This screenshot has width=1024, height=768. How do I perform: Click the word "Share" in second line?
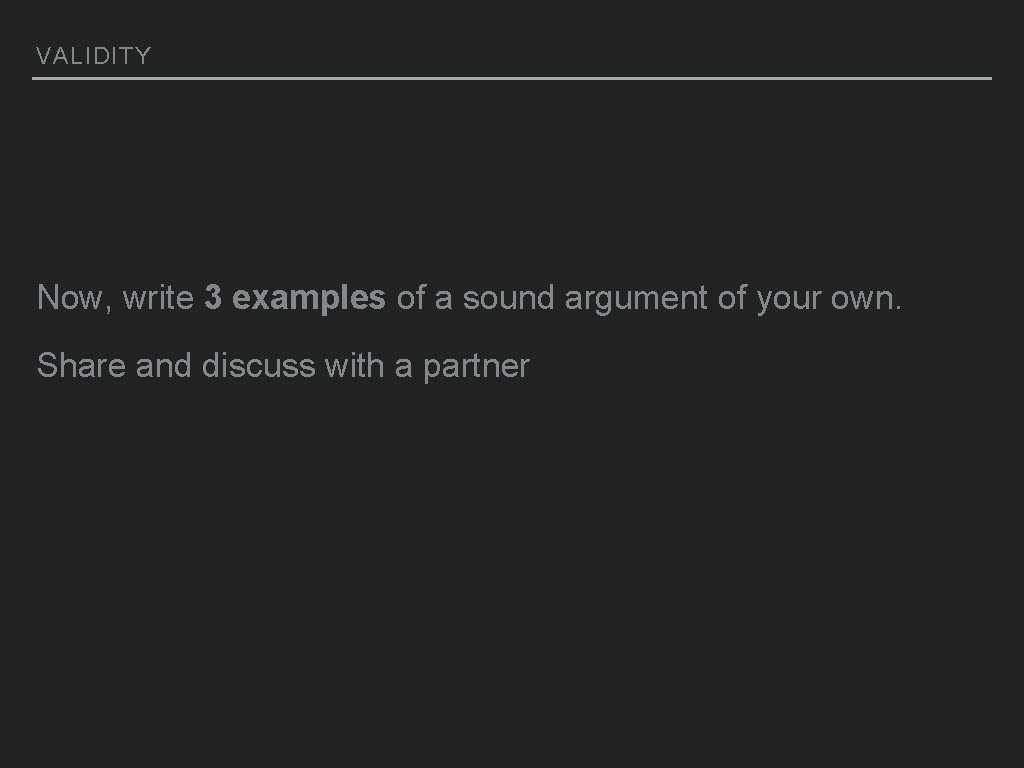tap(81, 366)
